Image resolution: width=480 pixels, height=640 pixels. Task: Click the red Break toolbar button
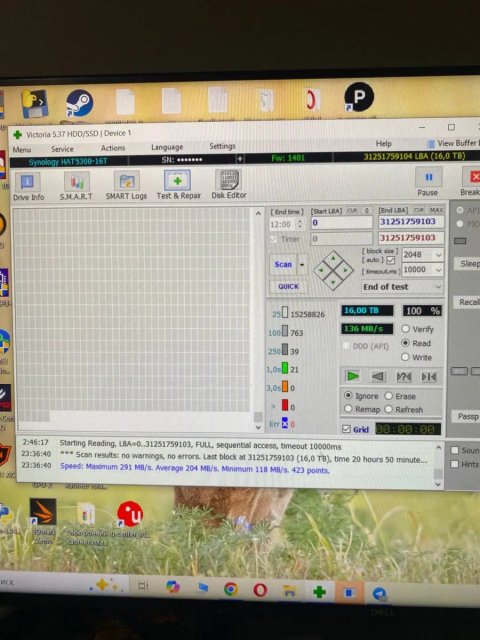click(471, 182)
